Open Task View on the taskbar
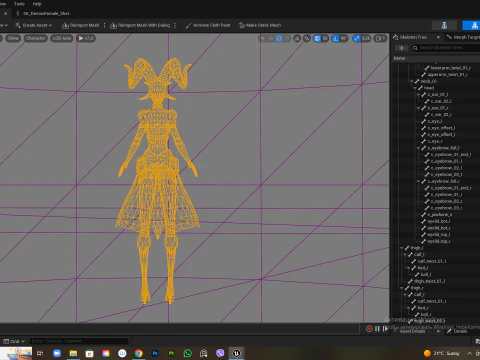Image resolution: width=480 pixels, height=360 pixels. 40,353
